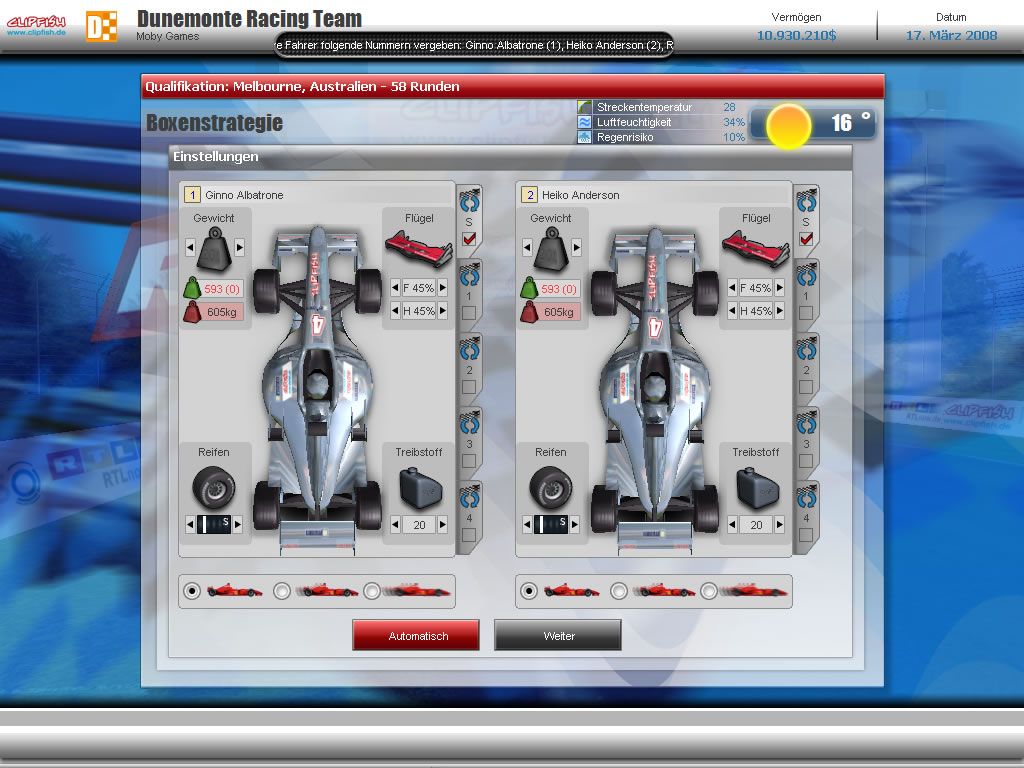The width and height of the screenshot is (1024, 768).
Task: Click the tire icon in Ginno Albatrone's Reifen panel
Action: [213, 487]
